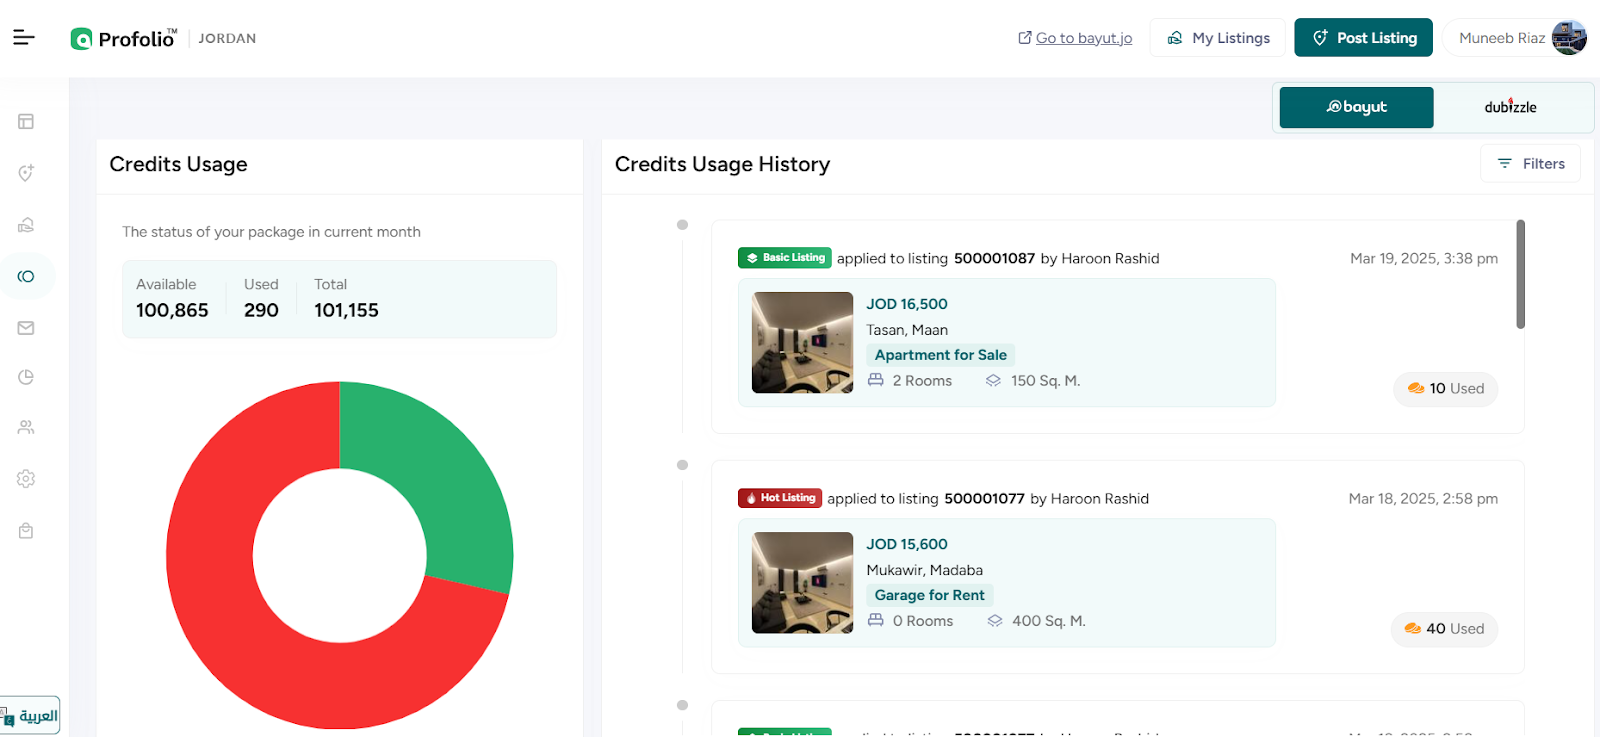
Task: Click the Hot Listing badge on listing 500001077
Action: click(x=779, y=498)
